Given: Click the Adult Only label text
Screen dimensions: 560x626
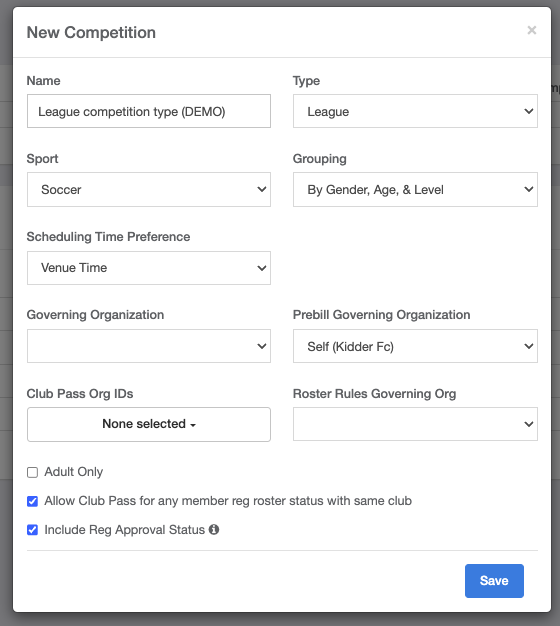Looking at the screenshot, I should pyautogui.click(x=73, y=472).
